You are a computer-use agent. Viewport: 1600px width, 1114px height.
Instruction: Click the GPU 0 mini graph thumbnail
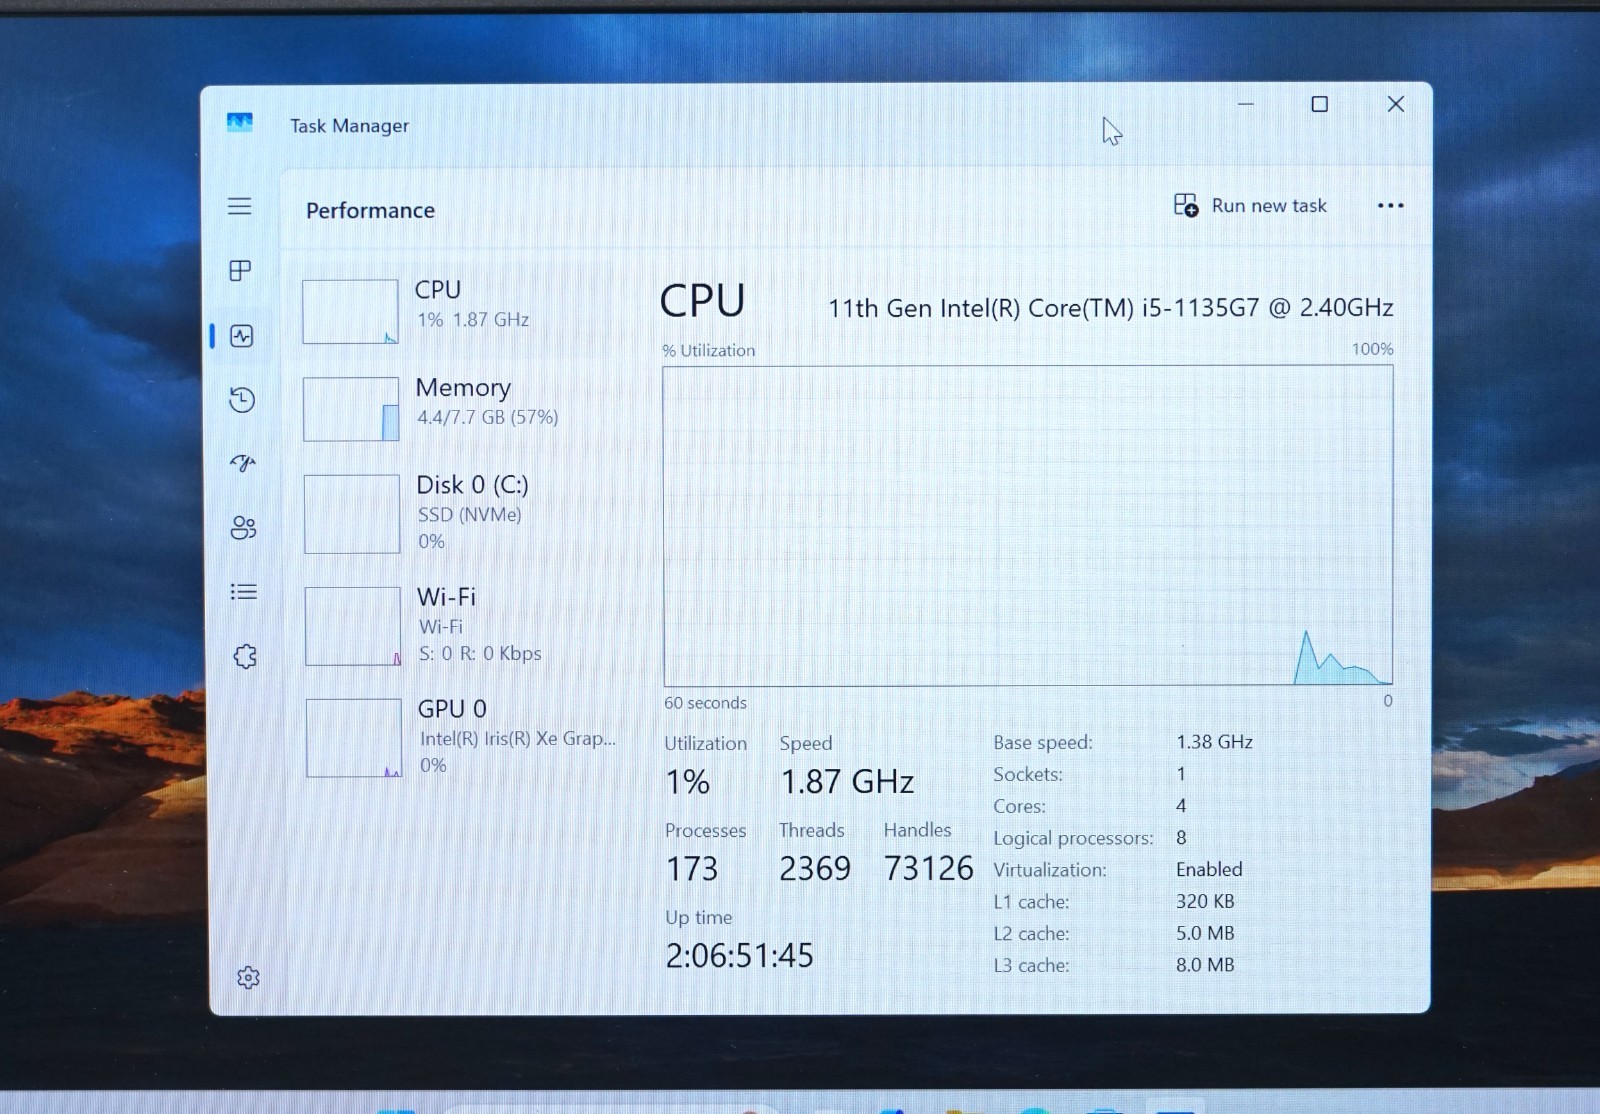pos(354,738)
